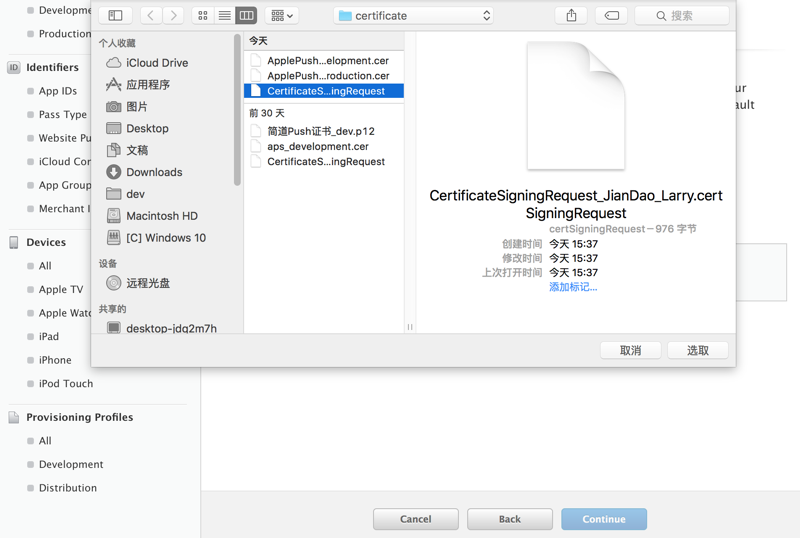The image size is (800, 538).
Task: Focus the 搜索 search field
Action: [682, 15]
